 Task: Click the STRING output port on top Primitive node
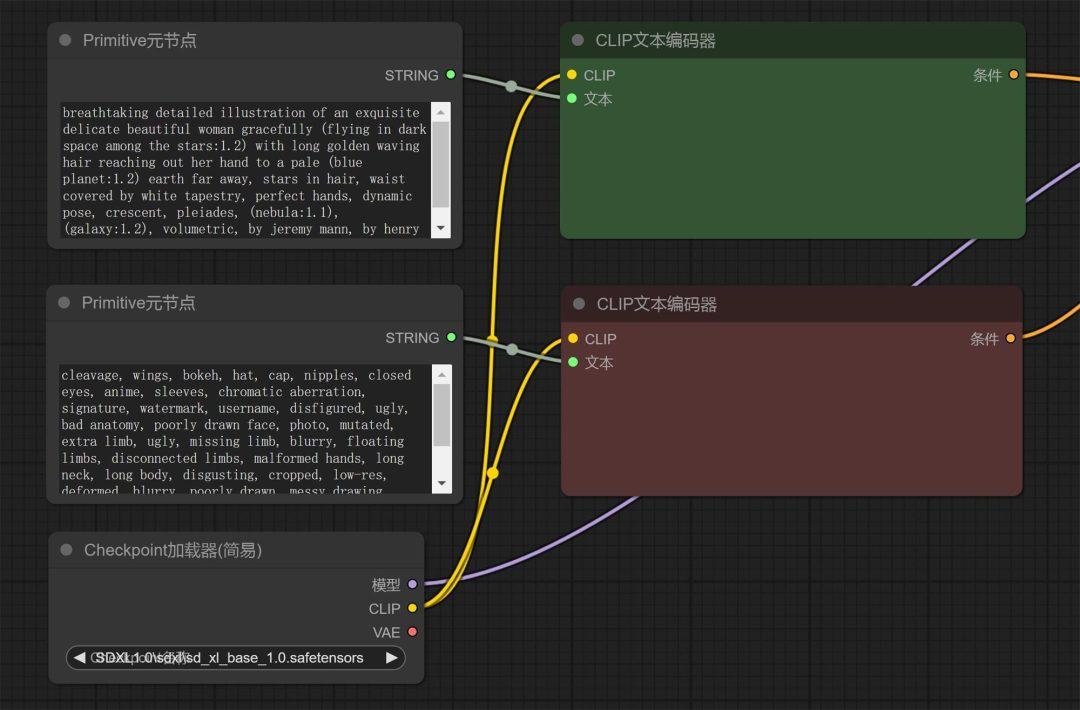451,75
